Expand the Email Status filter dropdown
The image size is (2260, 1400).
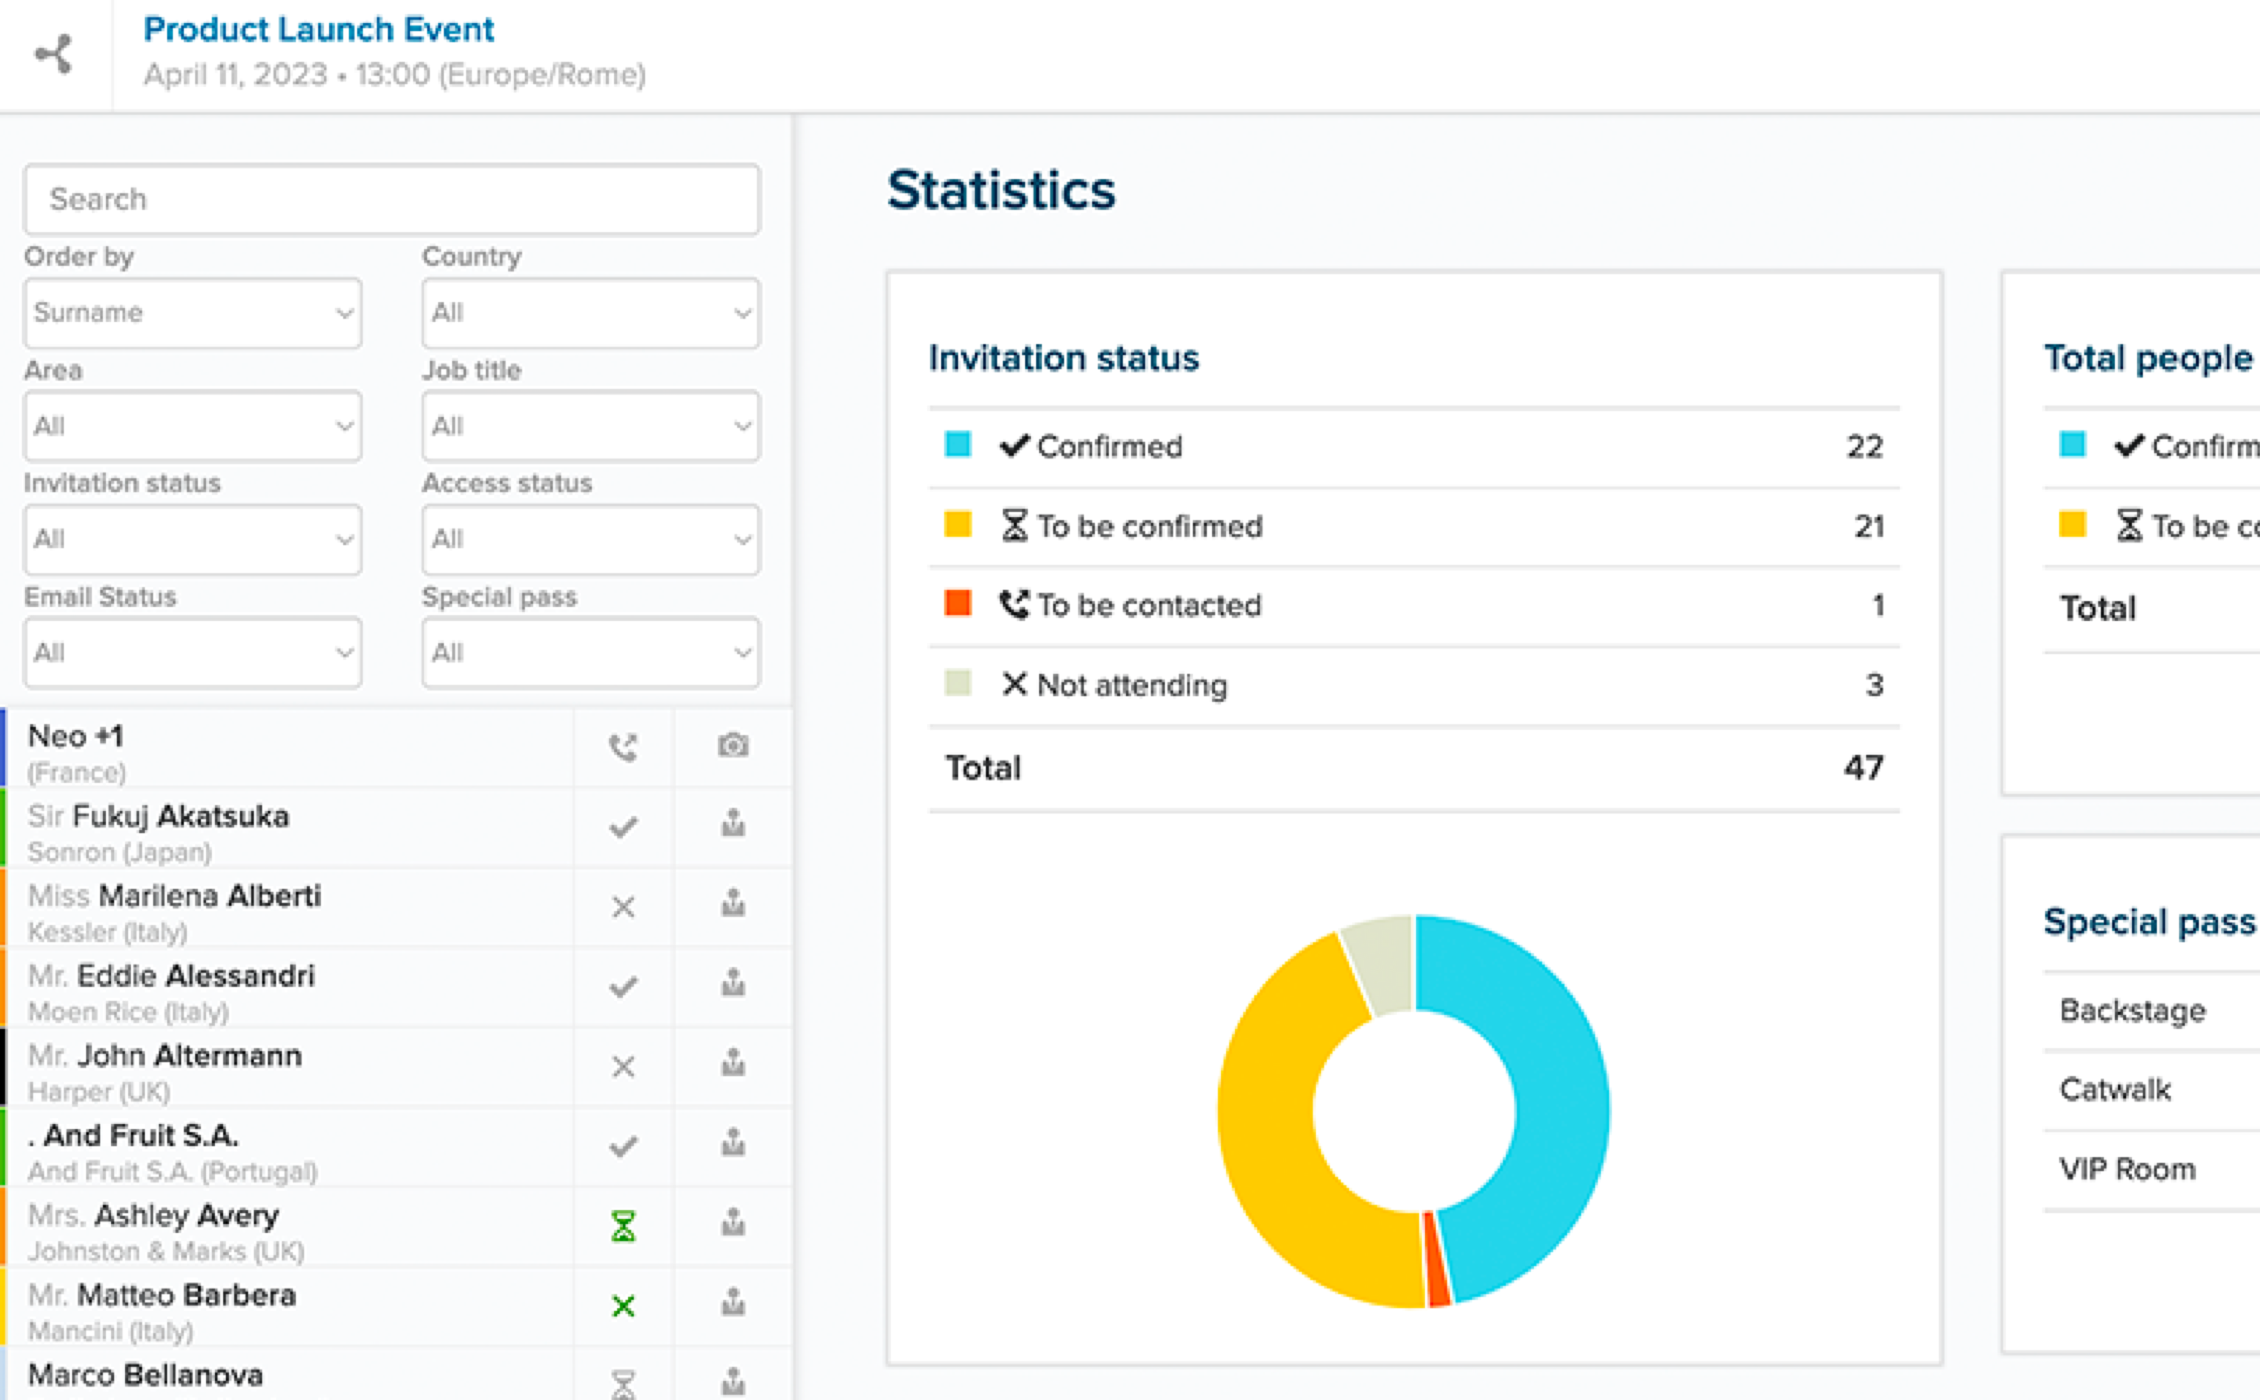pyautogui.click(x=193, y=653)
